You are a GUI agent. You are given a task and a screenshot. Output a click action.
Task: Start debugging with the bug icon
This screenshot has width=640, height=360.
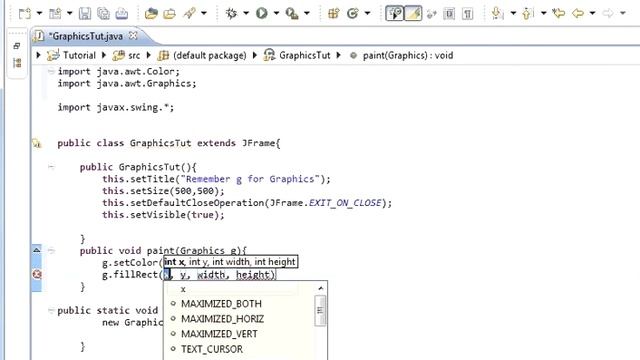231,13
